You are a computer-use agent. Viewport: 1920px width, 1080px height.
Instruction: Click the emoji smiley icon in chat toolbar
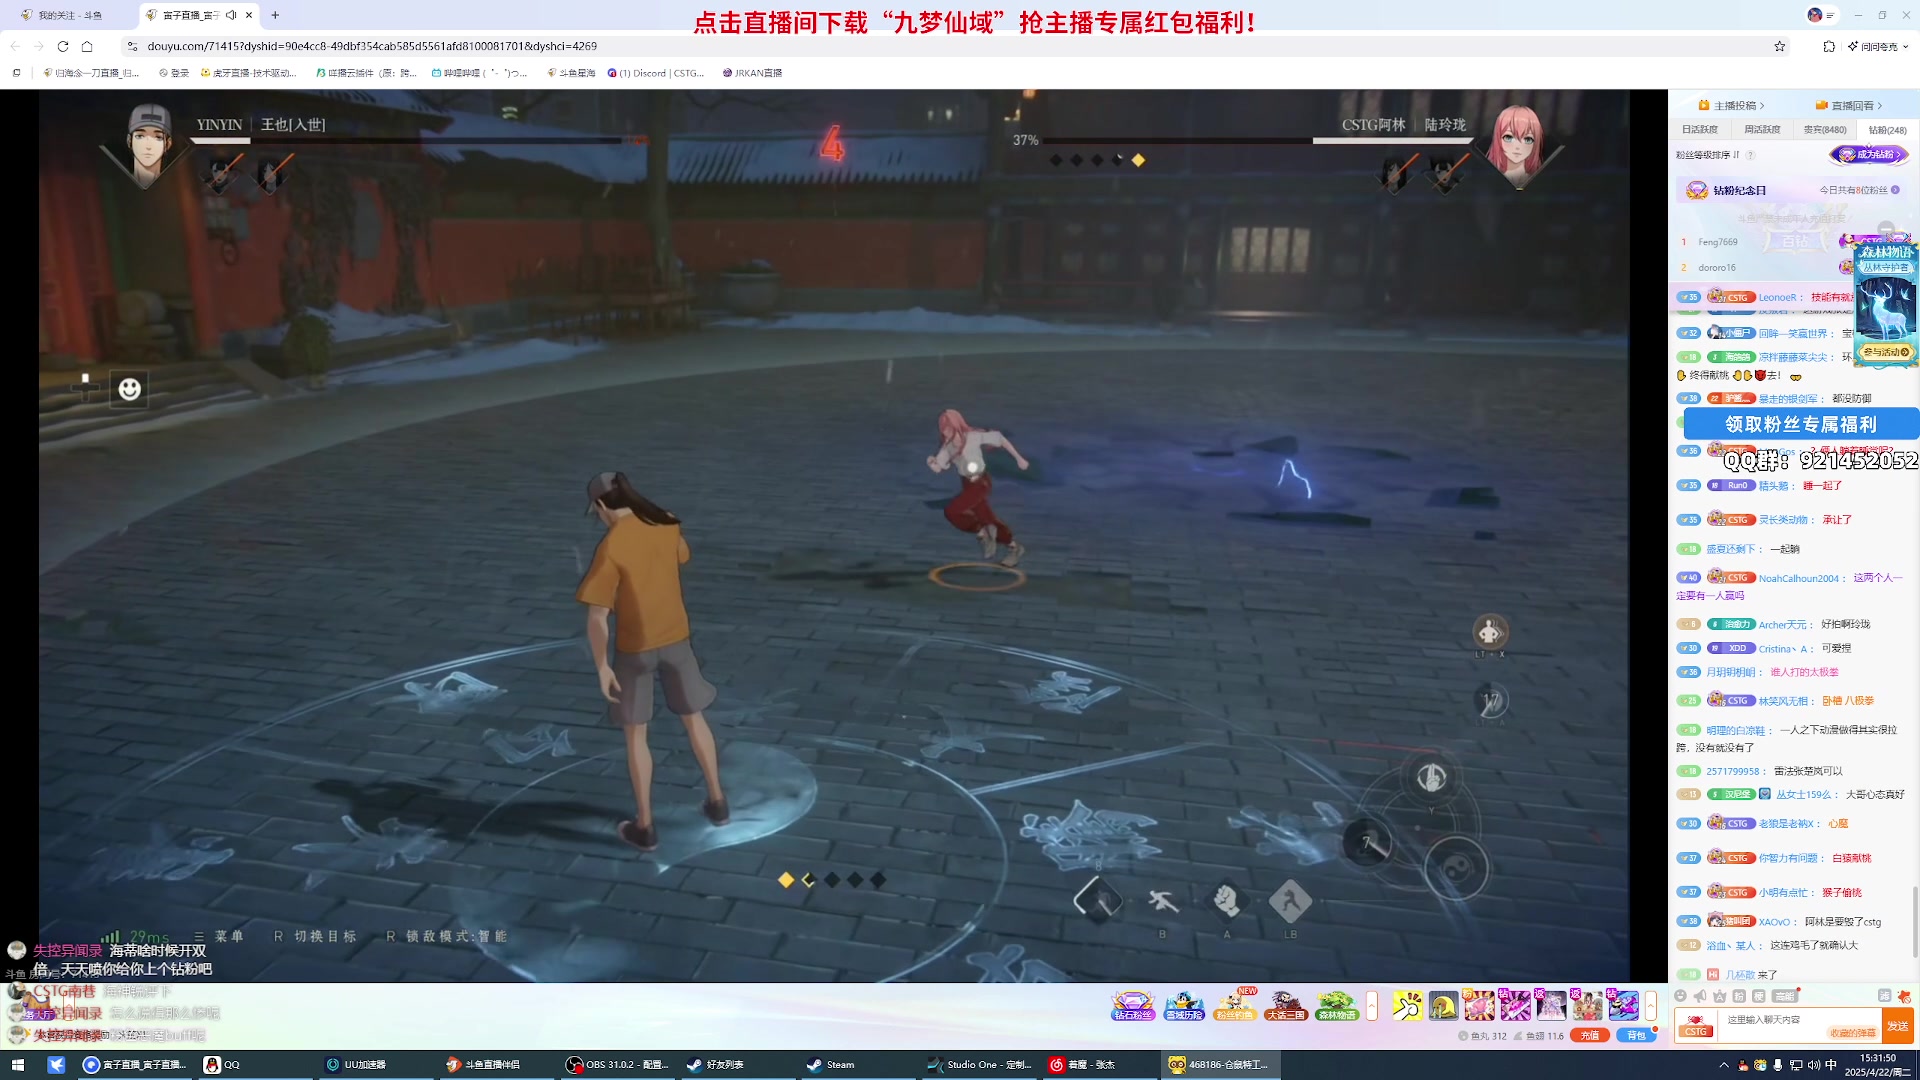1680,996
